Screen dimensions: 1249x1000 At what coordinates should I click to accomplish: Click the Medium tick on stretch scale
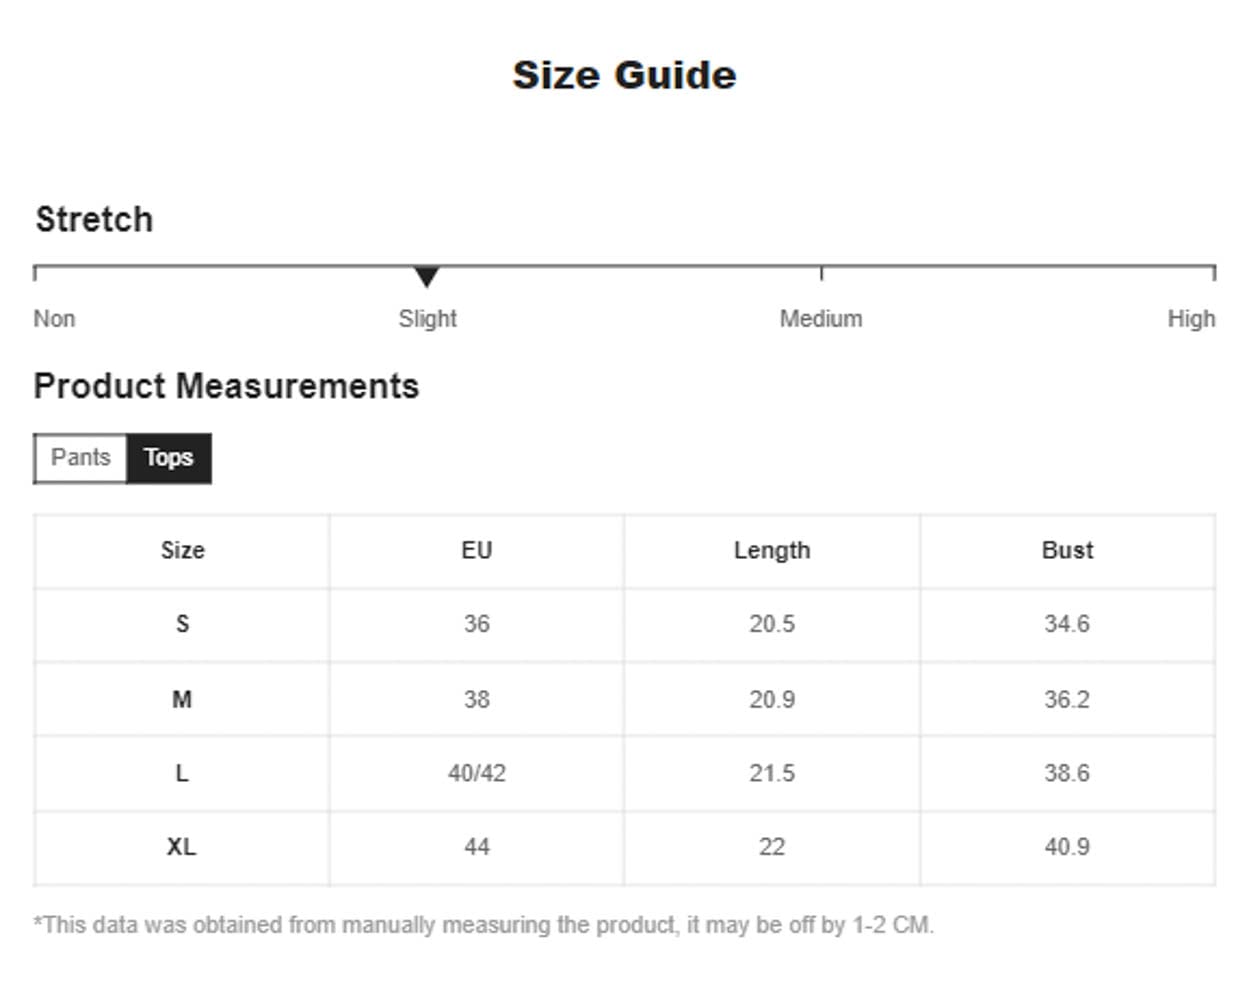[821, 272]
